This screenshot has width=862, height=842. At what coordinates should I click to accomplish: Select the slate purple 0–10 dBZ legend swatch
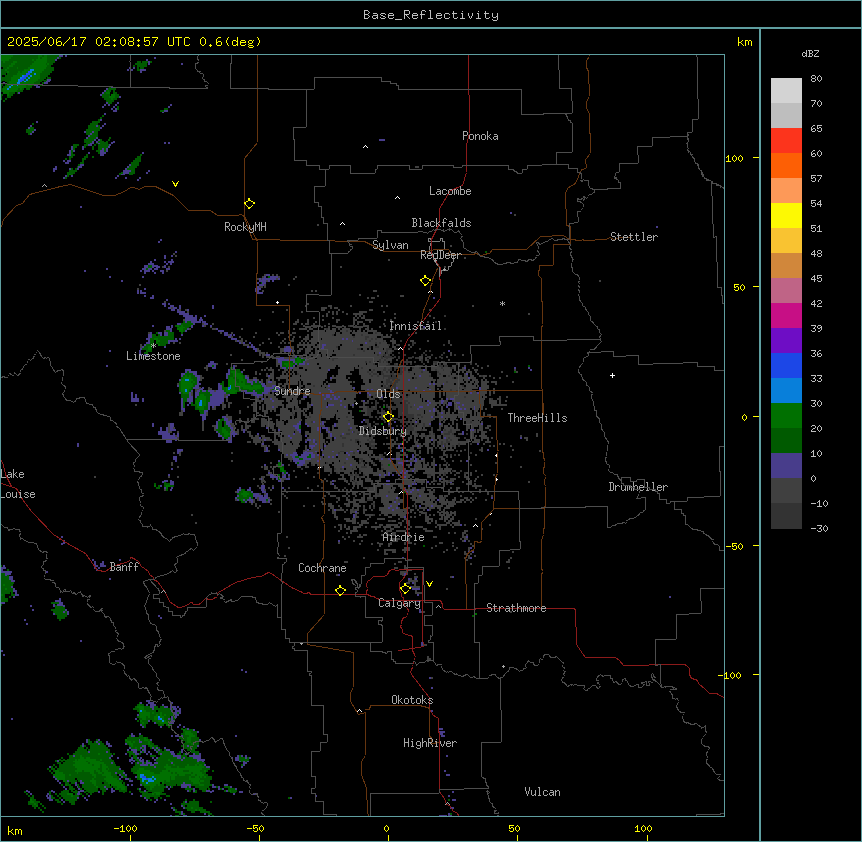pos(786,466)
